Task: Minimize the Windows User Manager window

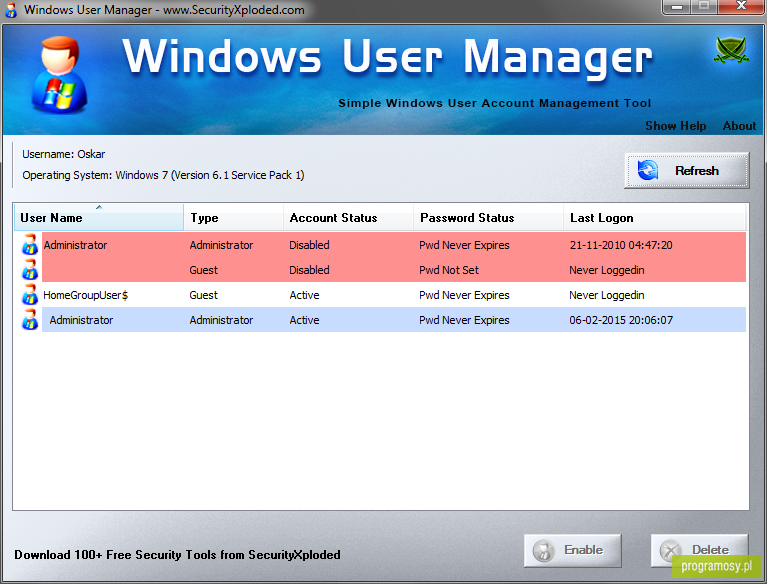Action: (x=677, y=7)
